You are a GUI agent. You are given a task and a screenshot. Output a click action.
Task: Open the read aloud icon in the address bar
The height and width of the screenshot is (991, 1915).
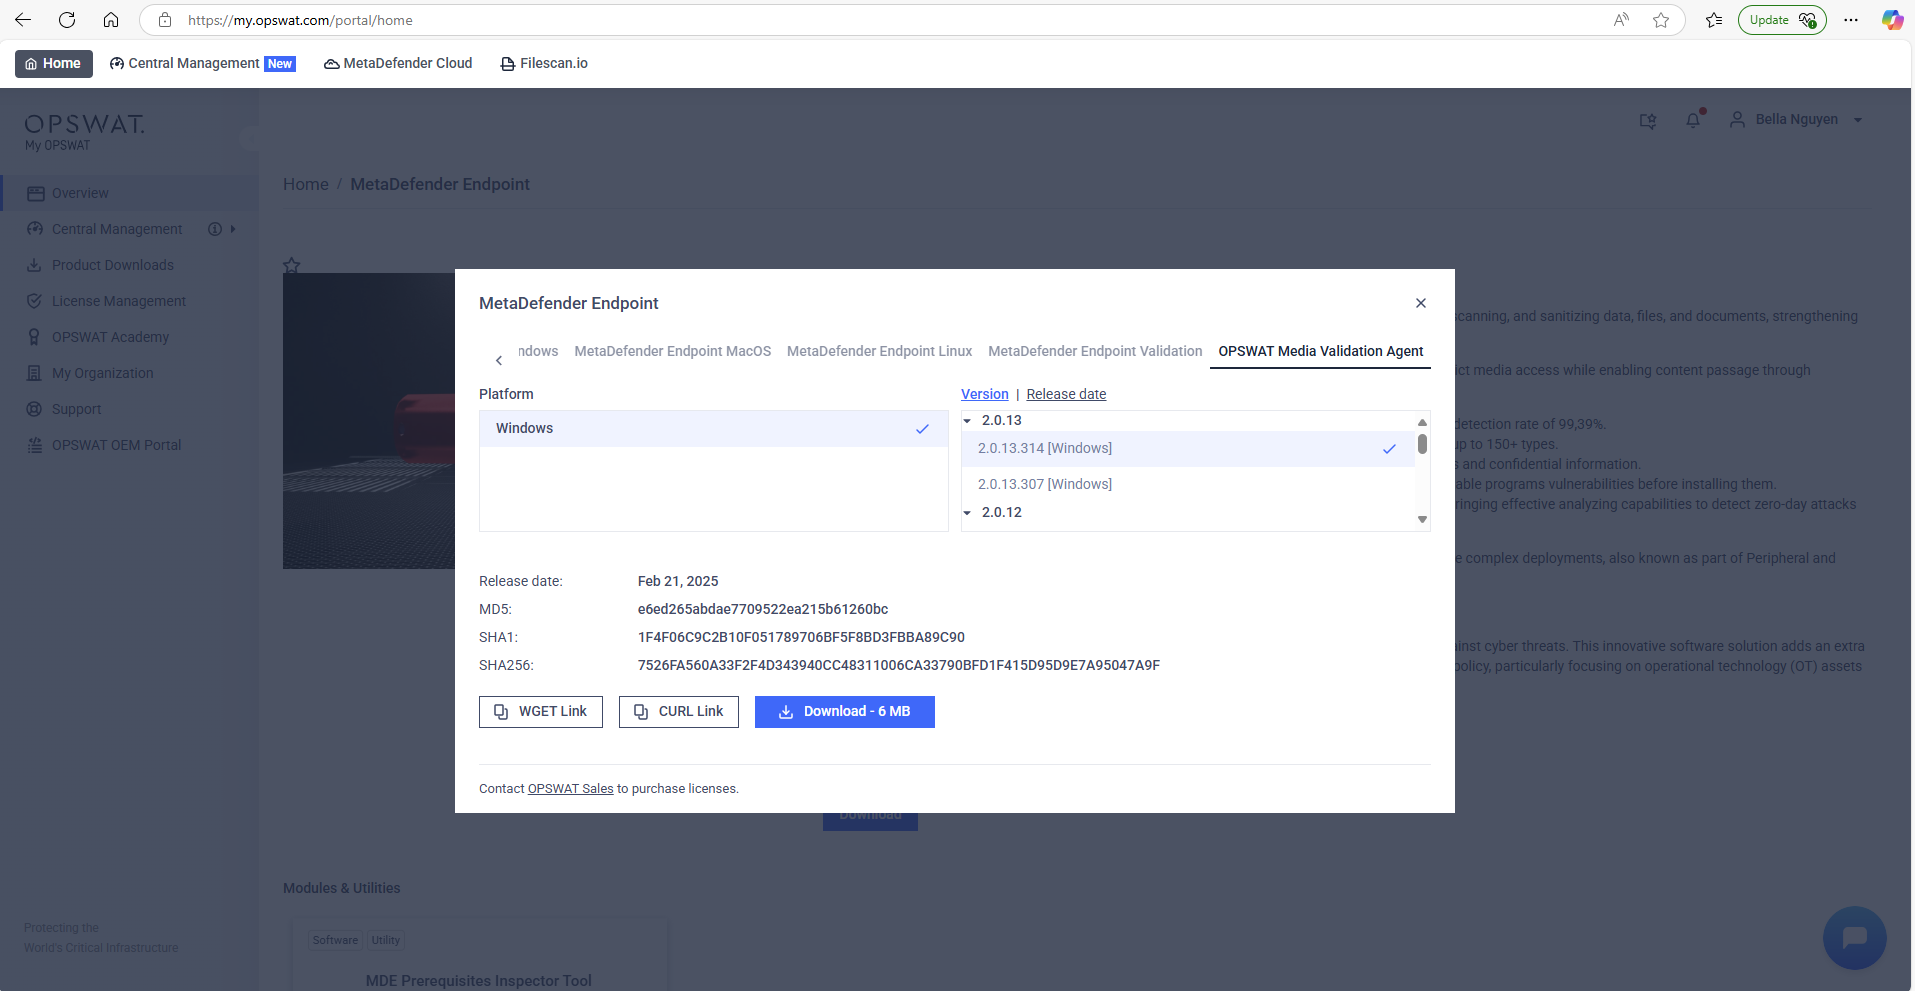[x=1621, y=20]
